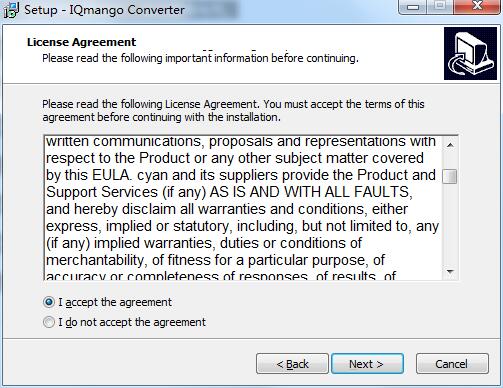
Task: Click the scrollbar track above the thumb
Action: click(x=450, y=161)
